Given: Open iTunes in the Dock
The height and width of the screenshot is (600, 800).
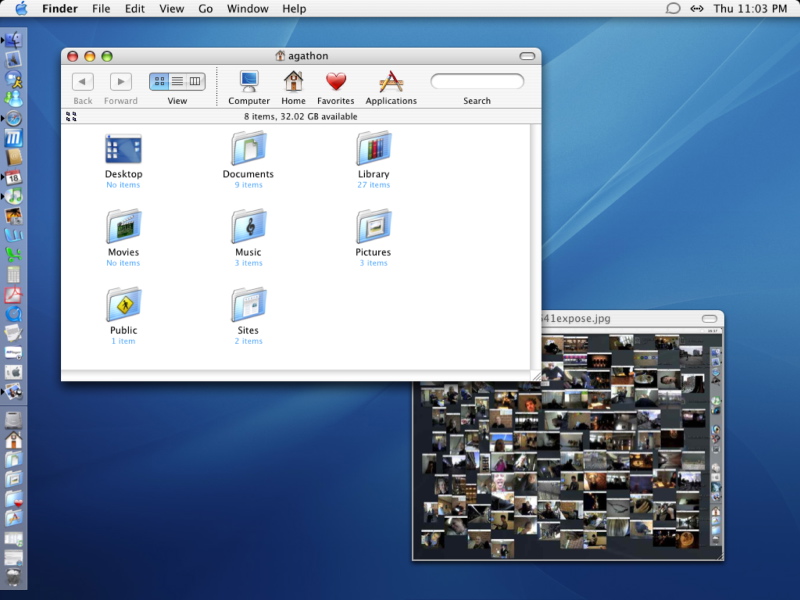Looking at the screenshot, I should [14, 196].
